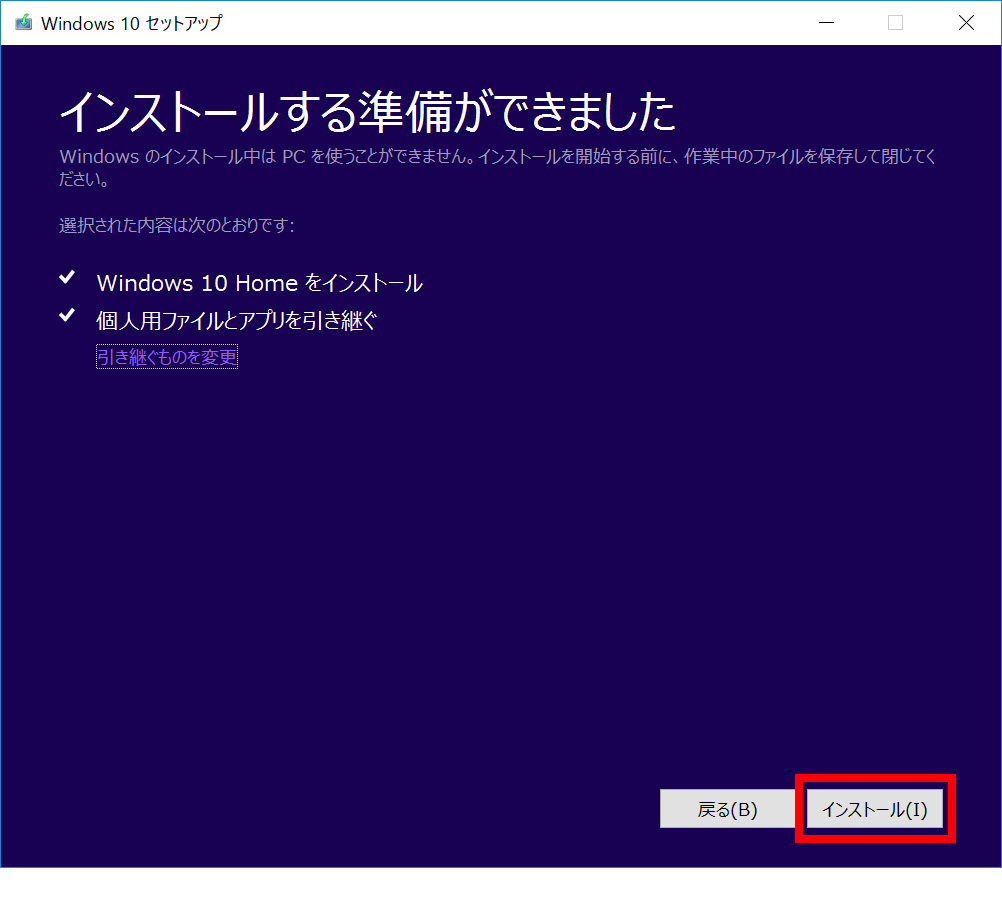
Task: Select the text Windows 10 Home をインストール
Action: point(259,283)
